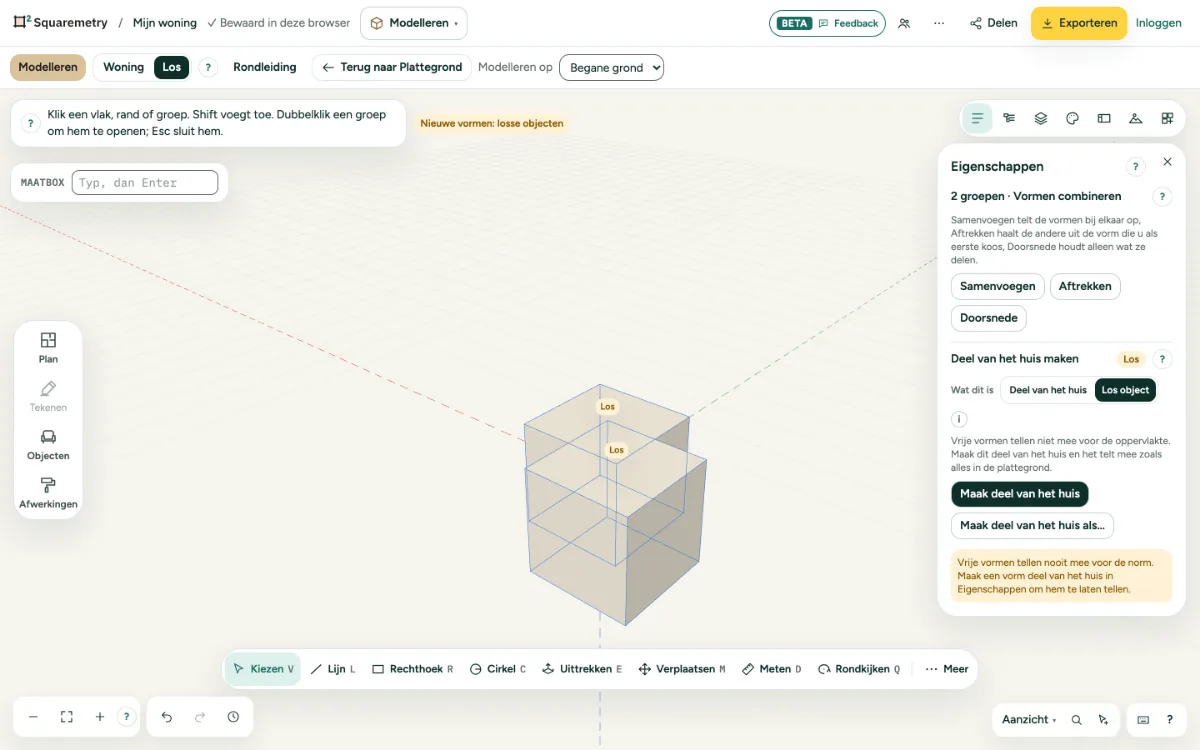The height and width of the screenshot is (750, 1200).
Task: Click the Exporteren button
Action: click(x=1079, y=23)
